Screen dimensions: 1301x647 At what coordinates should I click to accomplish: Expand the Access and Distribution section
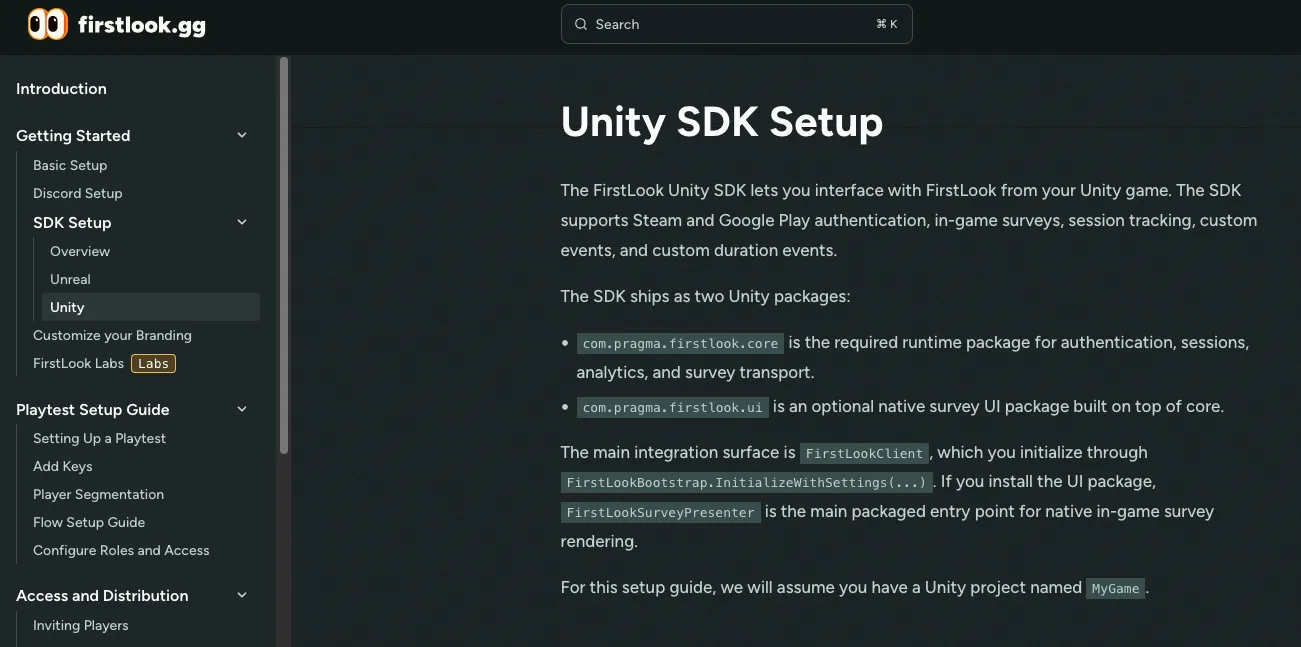click(241, 595)
